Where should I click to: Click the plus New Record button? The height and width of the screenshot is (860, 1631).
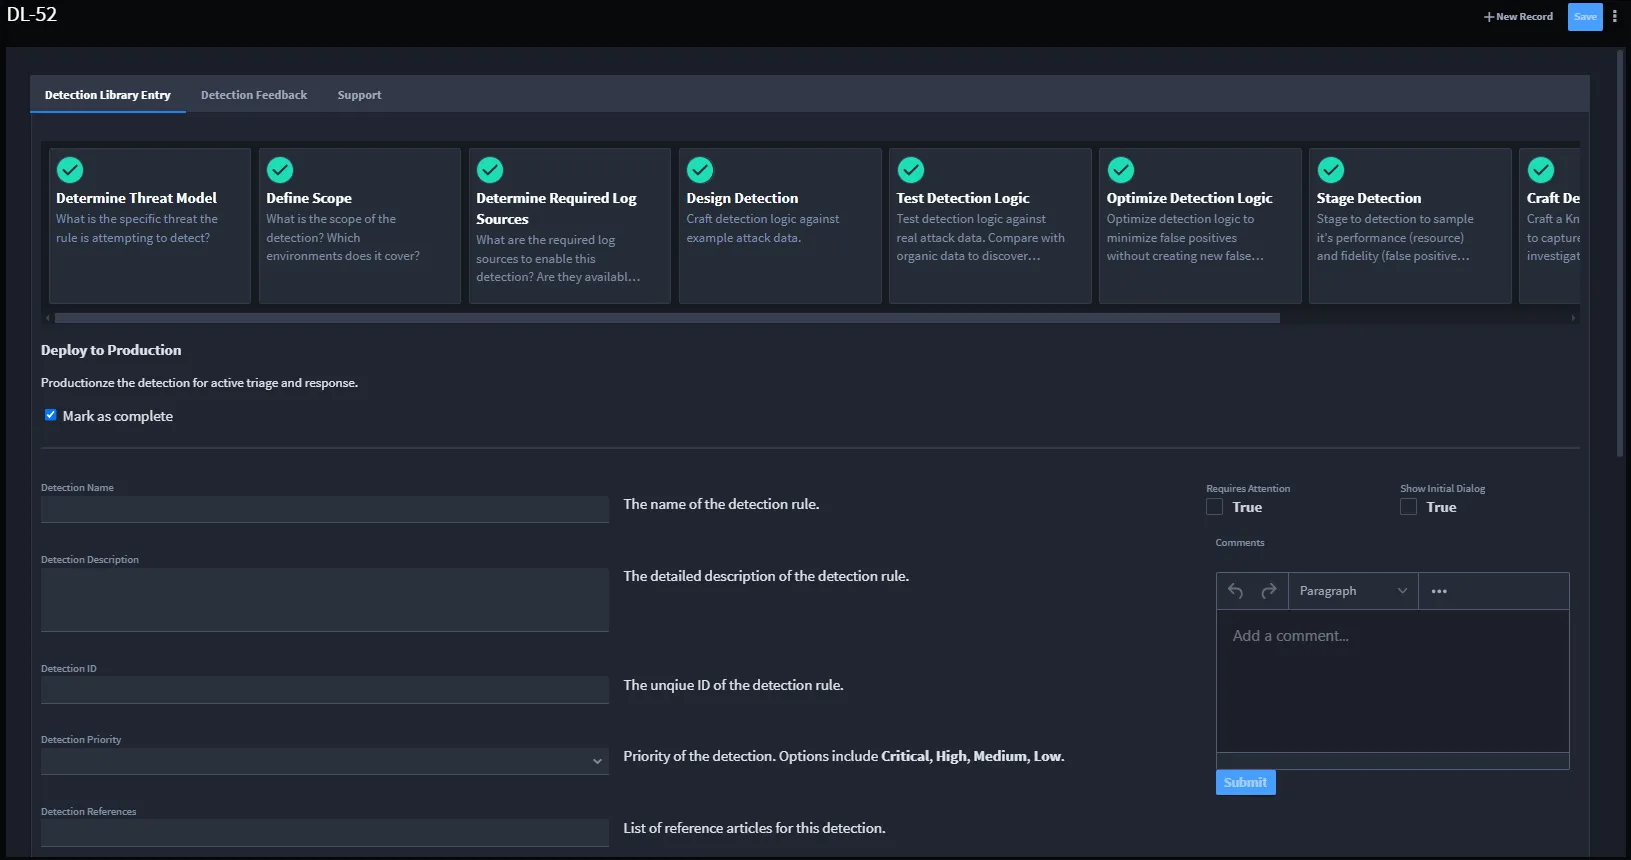tap(1518, 17)
